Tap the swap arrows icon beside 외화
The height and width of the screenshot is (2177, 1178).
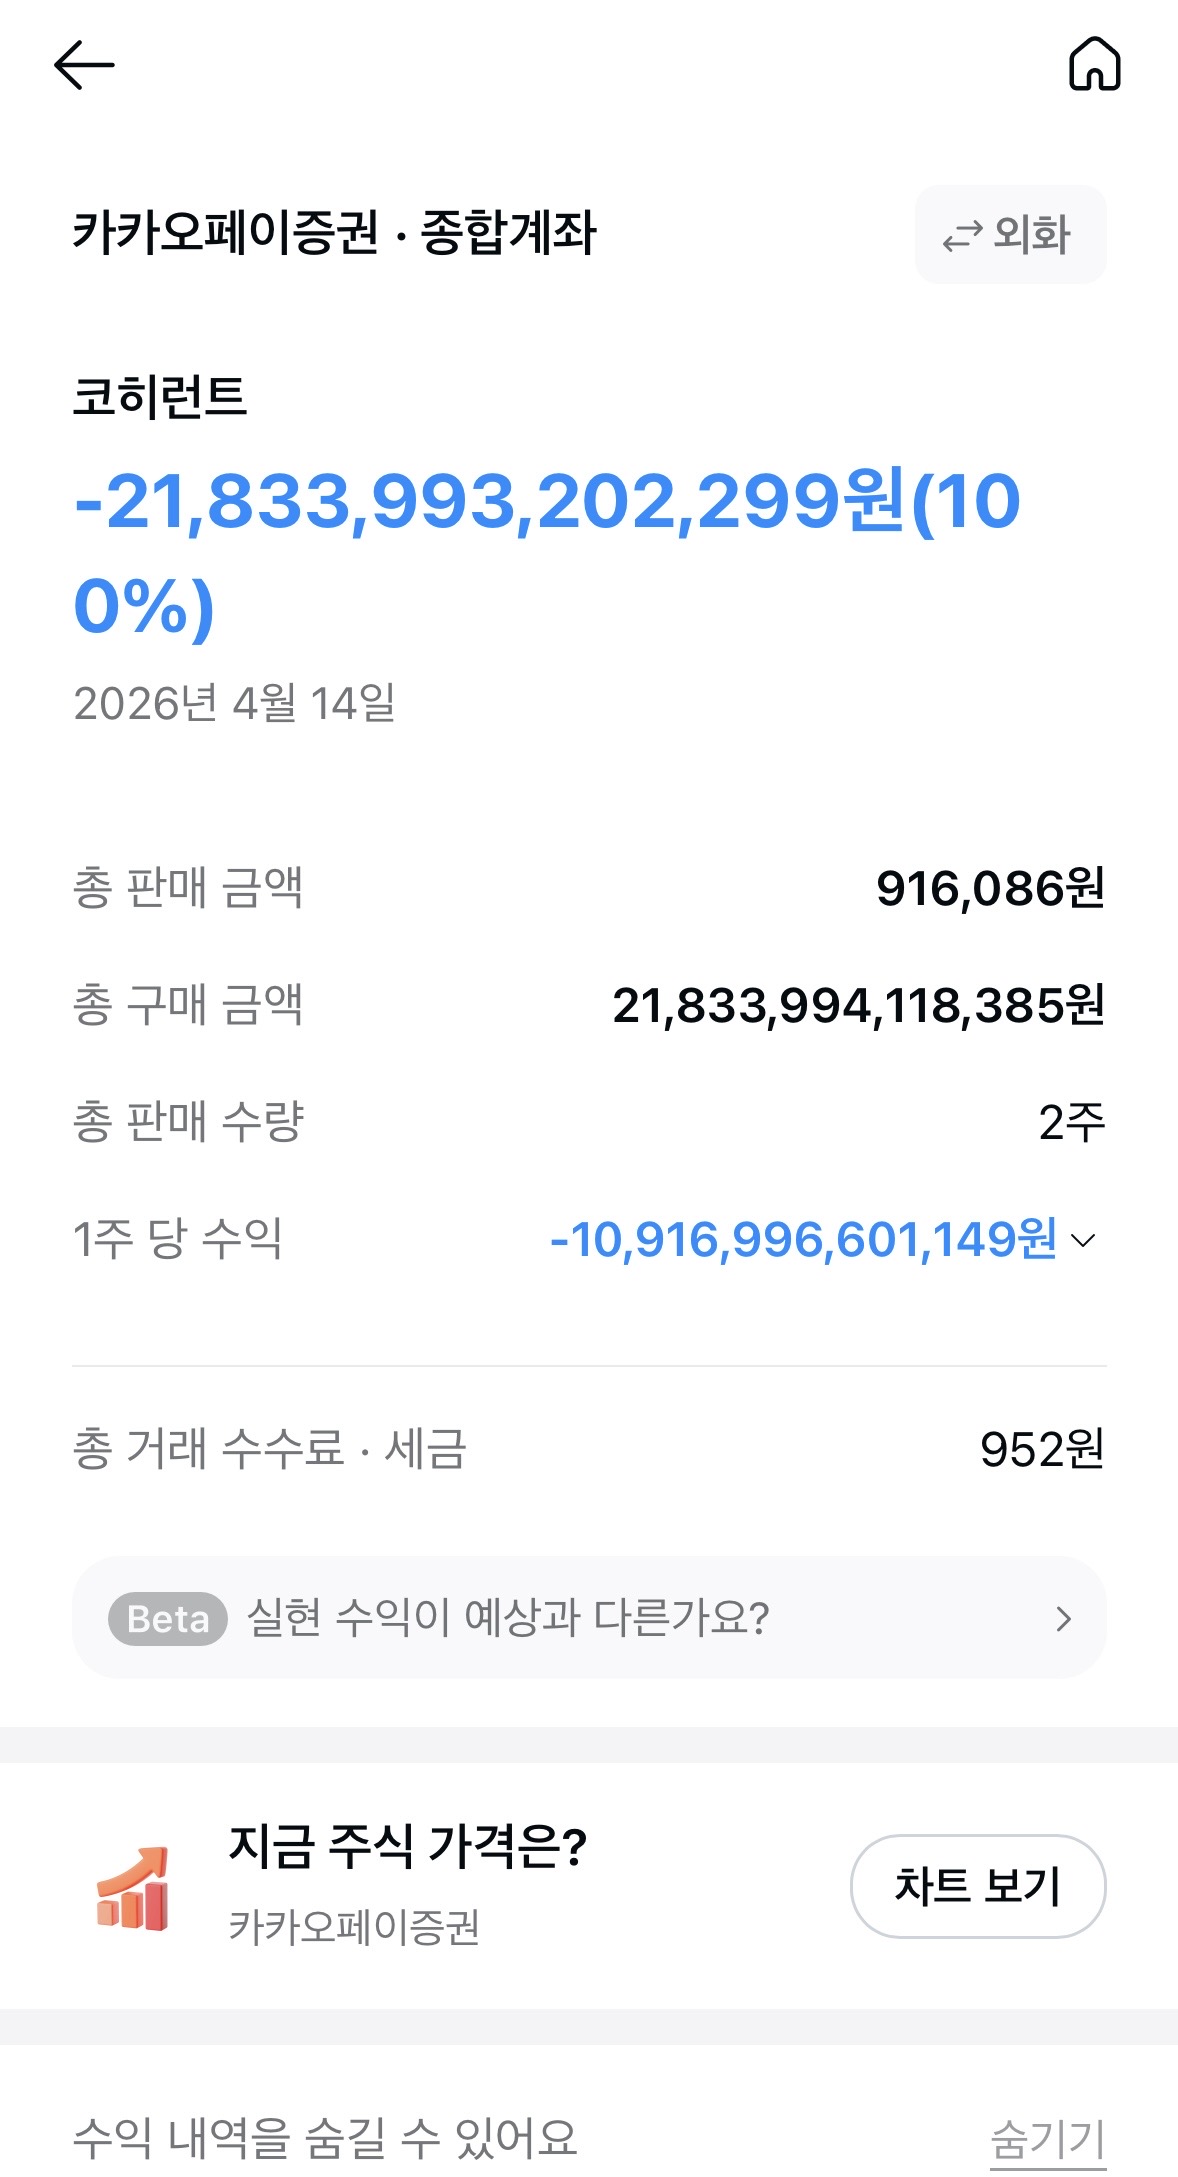pyautogui.click(x=962, y=237)
